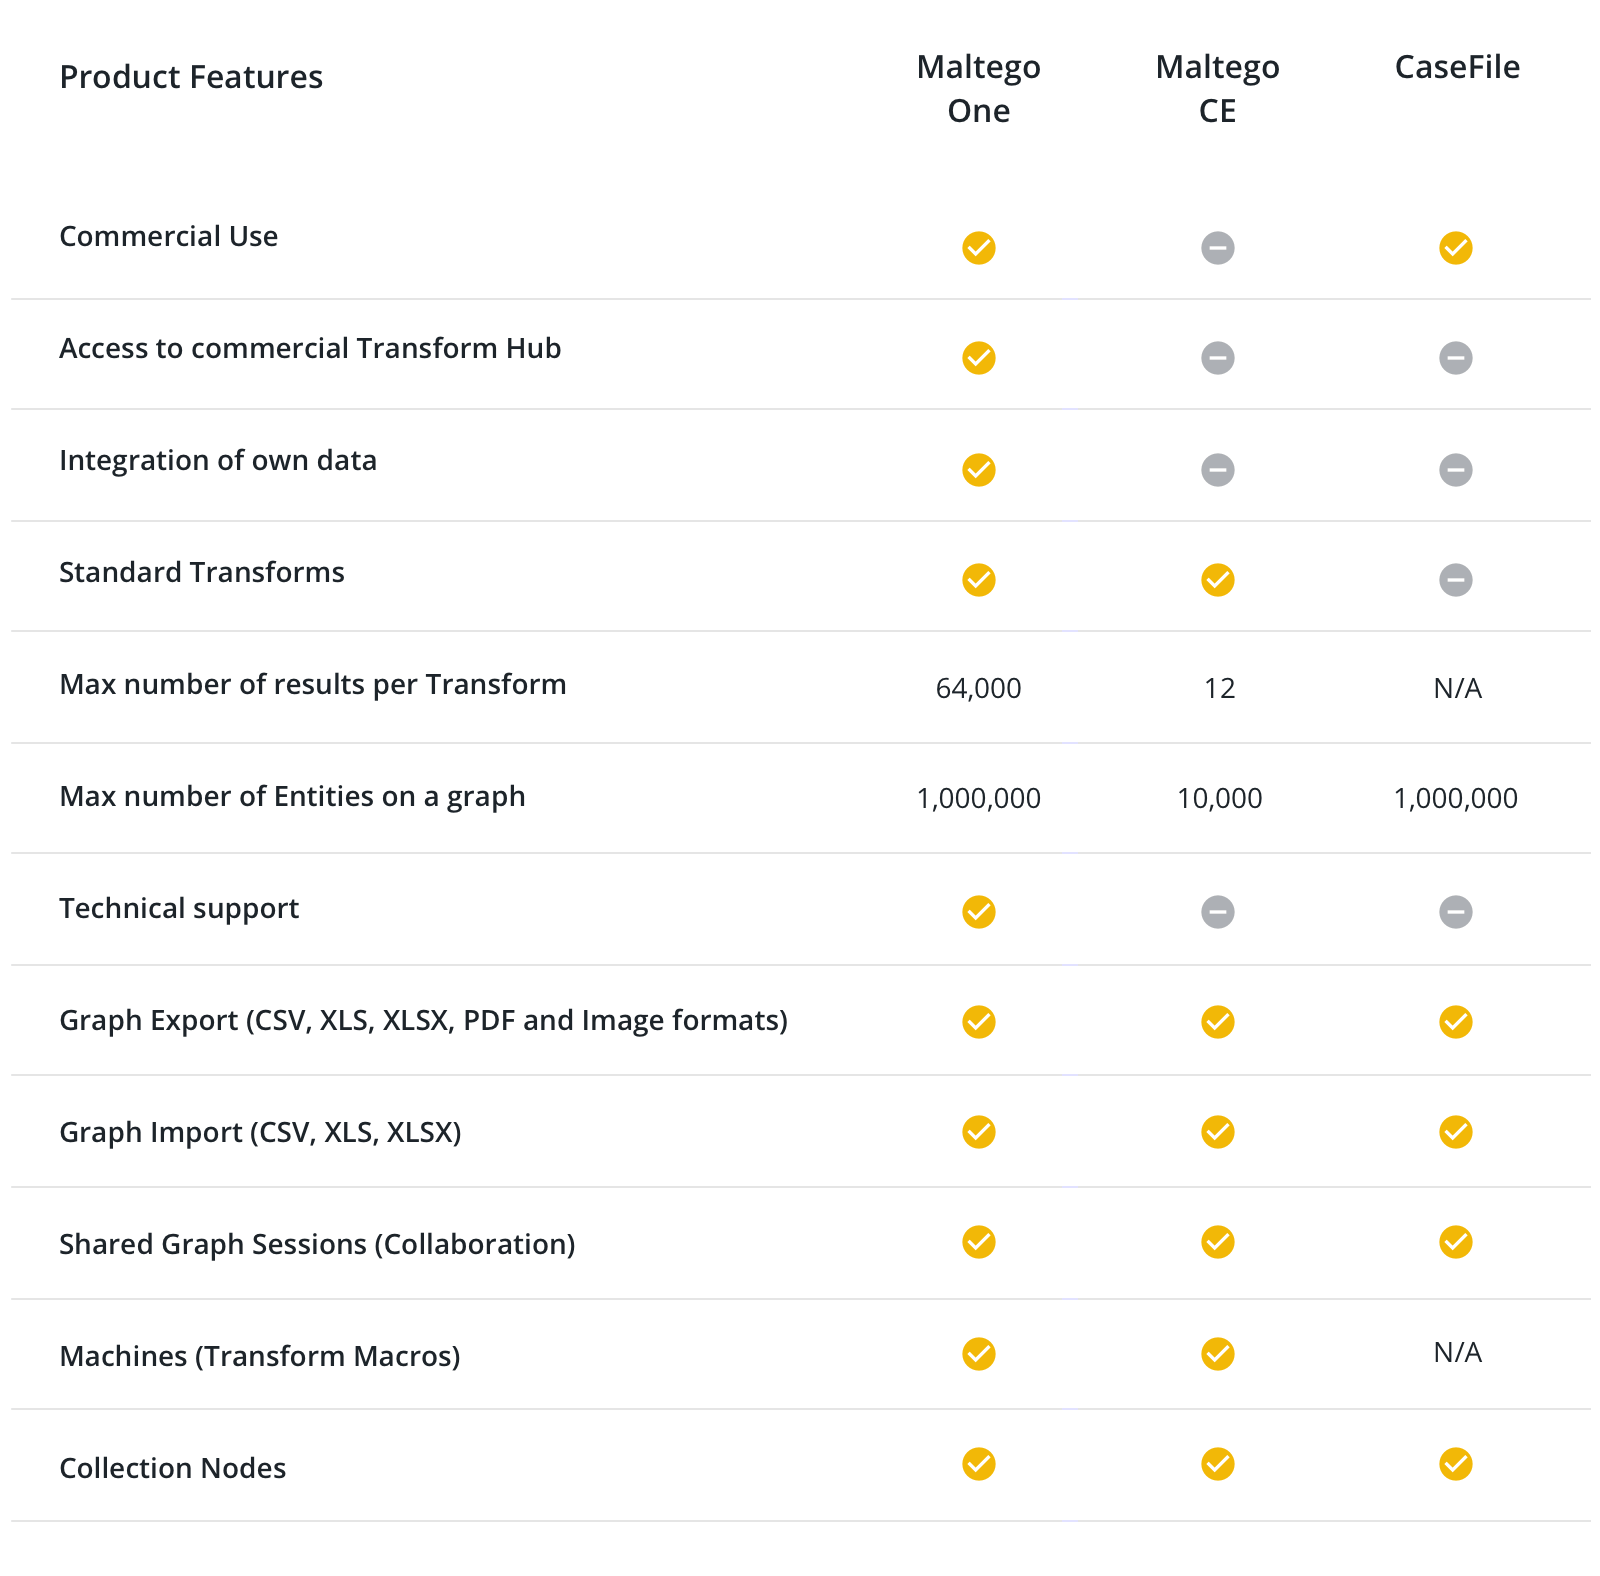Click Maltego CE dash icon for Commercial Use
1600x1576 pixels.
pyautogui.click(x=1217, y=247)
